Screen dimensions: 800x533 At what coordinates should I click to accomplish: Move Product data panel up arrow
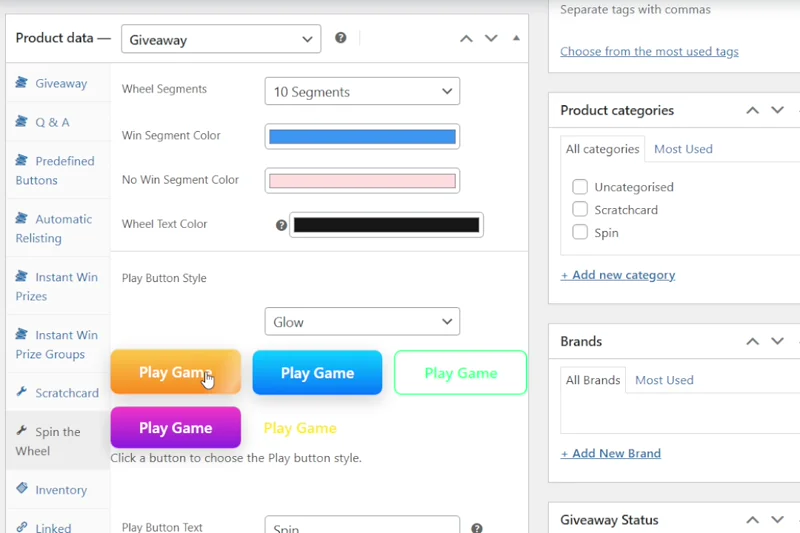tap(466, 39)
